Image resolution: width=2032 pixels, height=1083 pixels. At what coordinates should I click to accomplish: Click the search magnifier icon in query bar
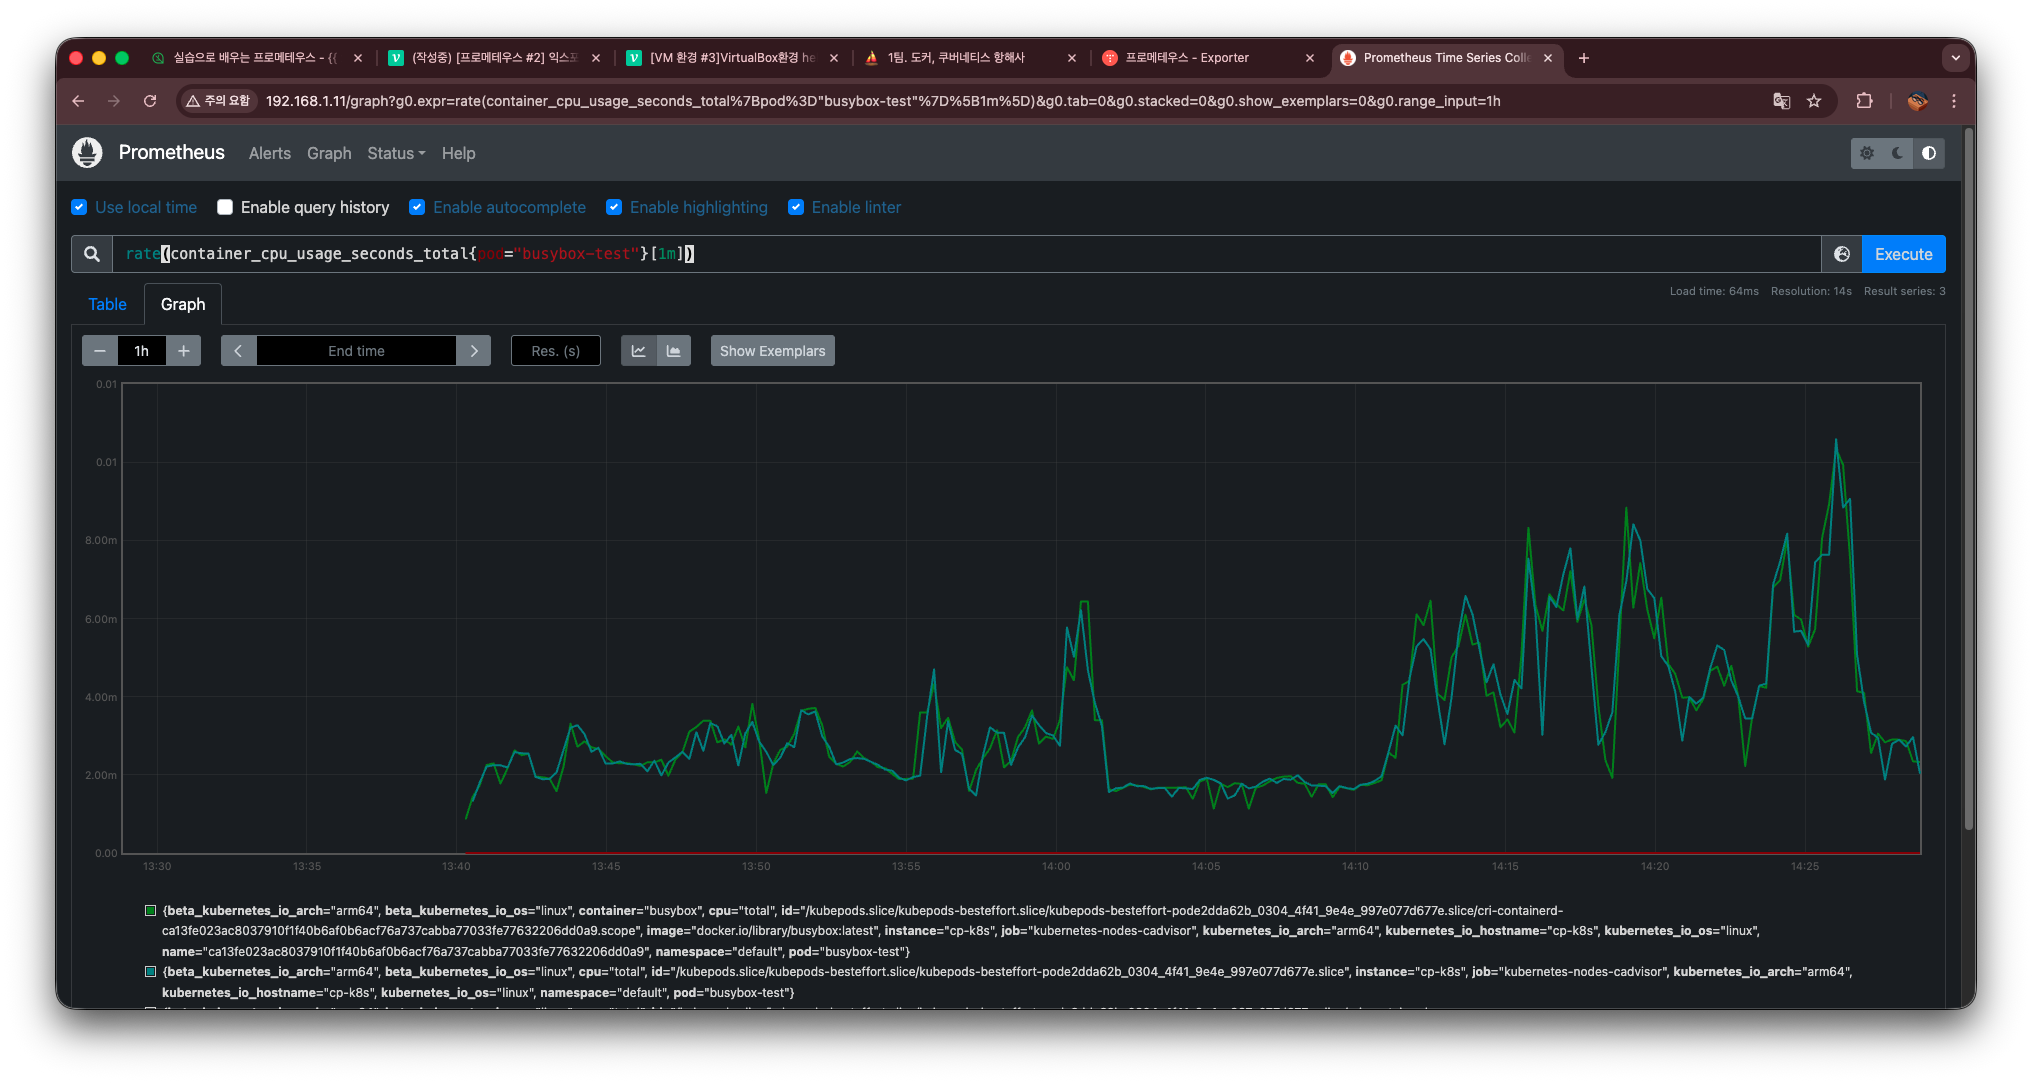[92, 254]
